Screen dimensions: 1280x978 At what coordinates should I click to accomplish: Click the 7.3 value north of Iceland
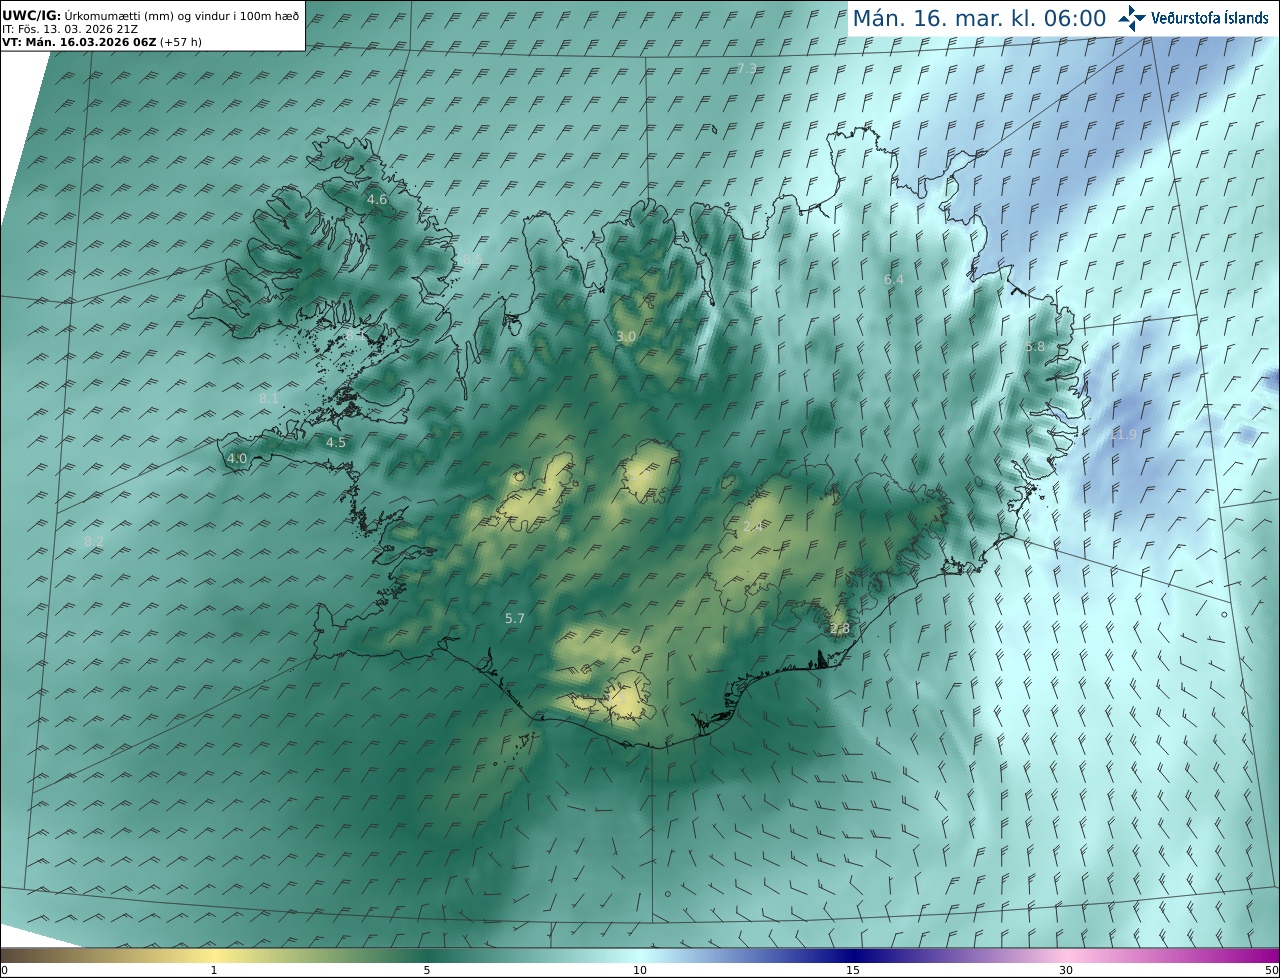tap(746, 68)
